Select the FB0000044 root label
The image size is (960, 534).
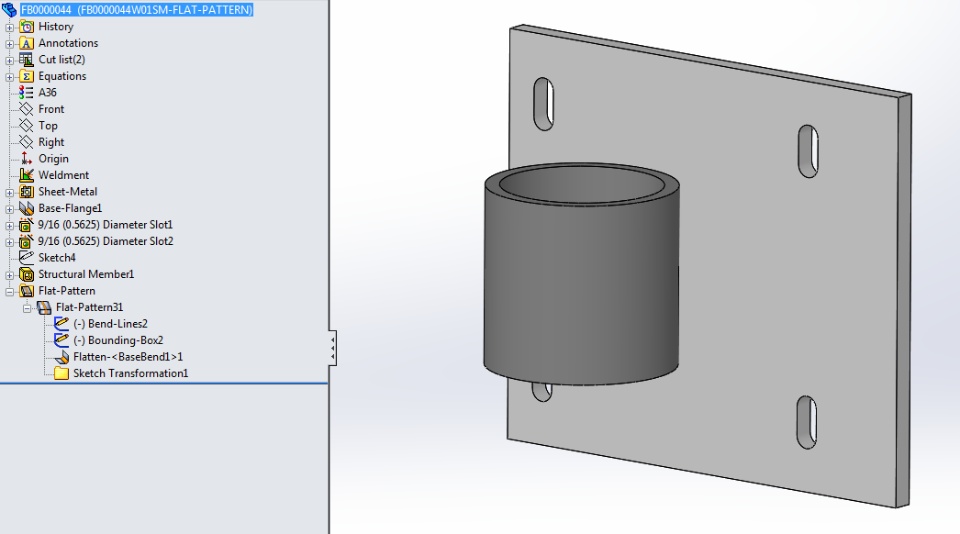click(137, 10)
